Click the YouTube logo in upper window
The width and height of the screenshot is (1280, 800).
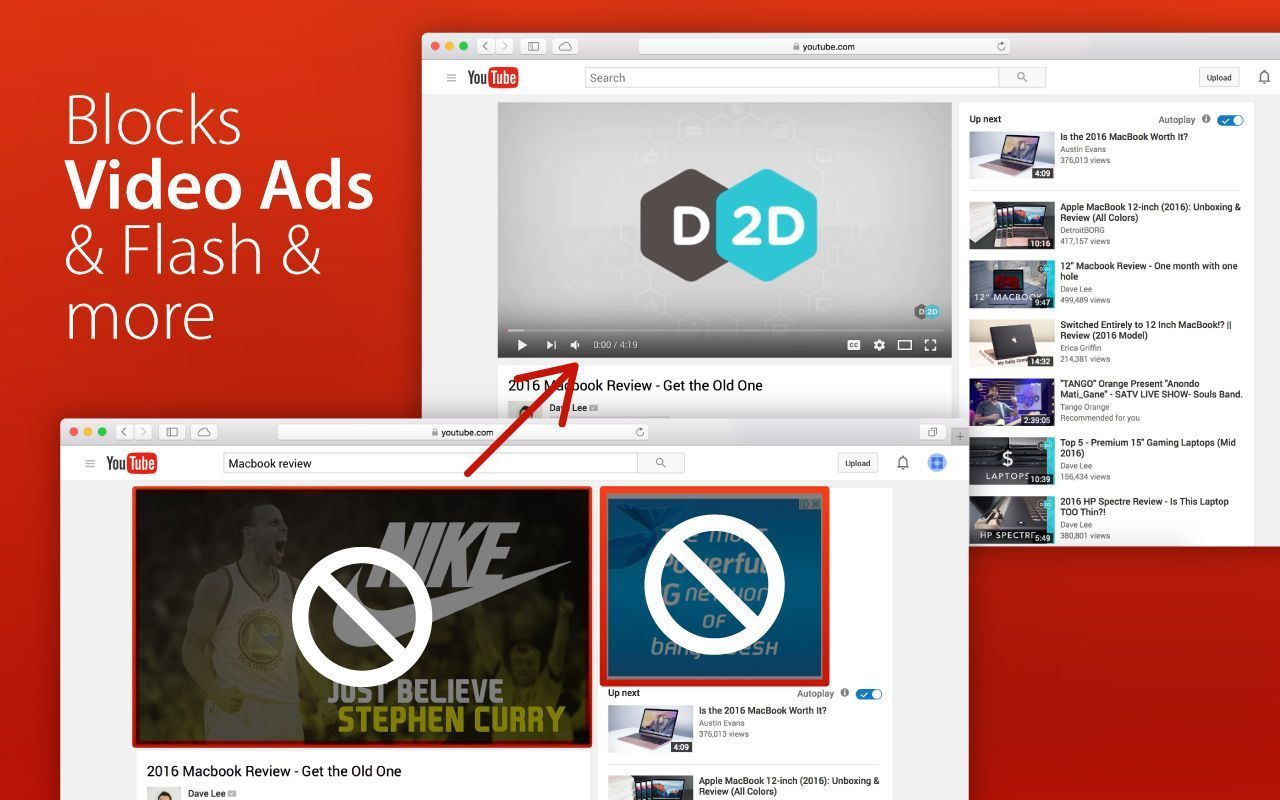[x=493, y=77]
